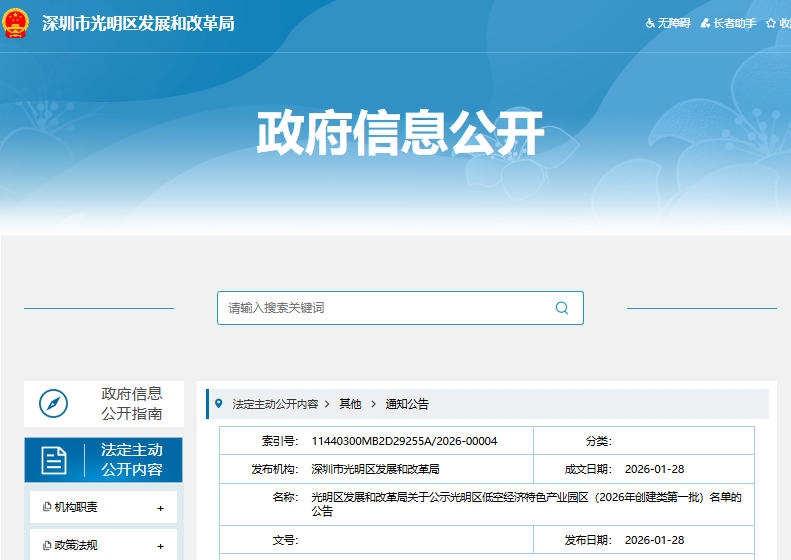This screenshot has width=791, height=560.
Task: Open 深圳市光明区发展和改革局 site title
Action: pos(138,23)
